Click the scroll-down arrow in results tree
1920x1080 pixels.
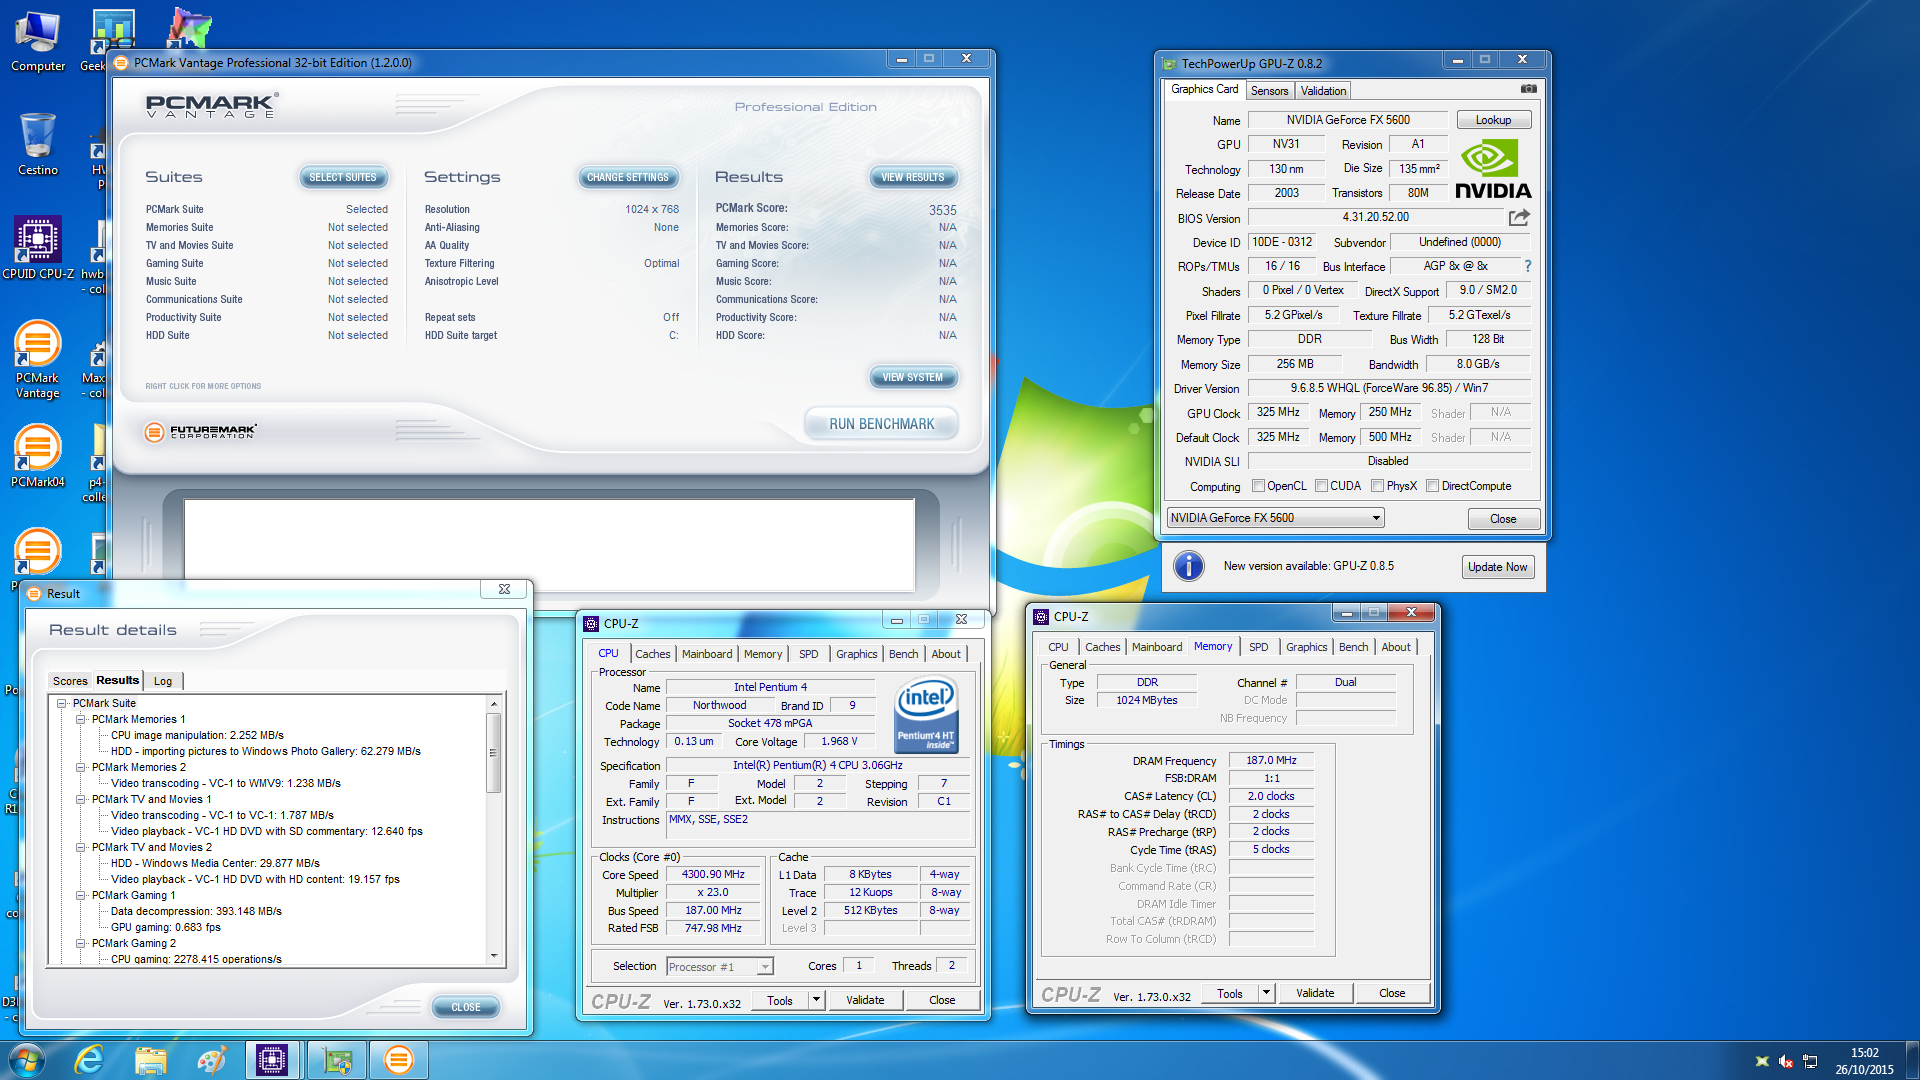coord(493,956)
